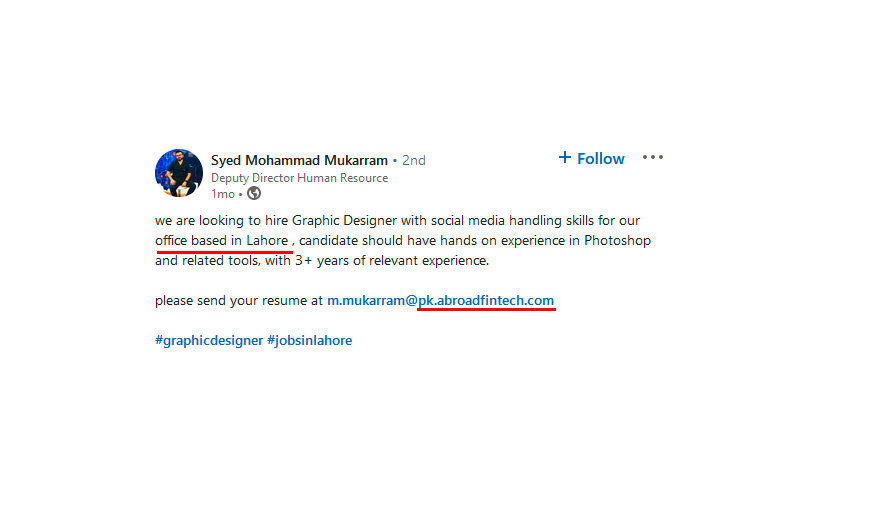This screenshot has height=532, width=896.
Task: Open the #graphicdesigner hashtag
Action: (209, 341)
